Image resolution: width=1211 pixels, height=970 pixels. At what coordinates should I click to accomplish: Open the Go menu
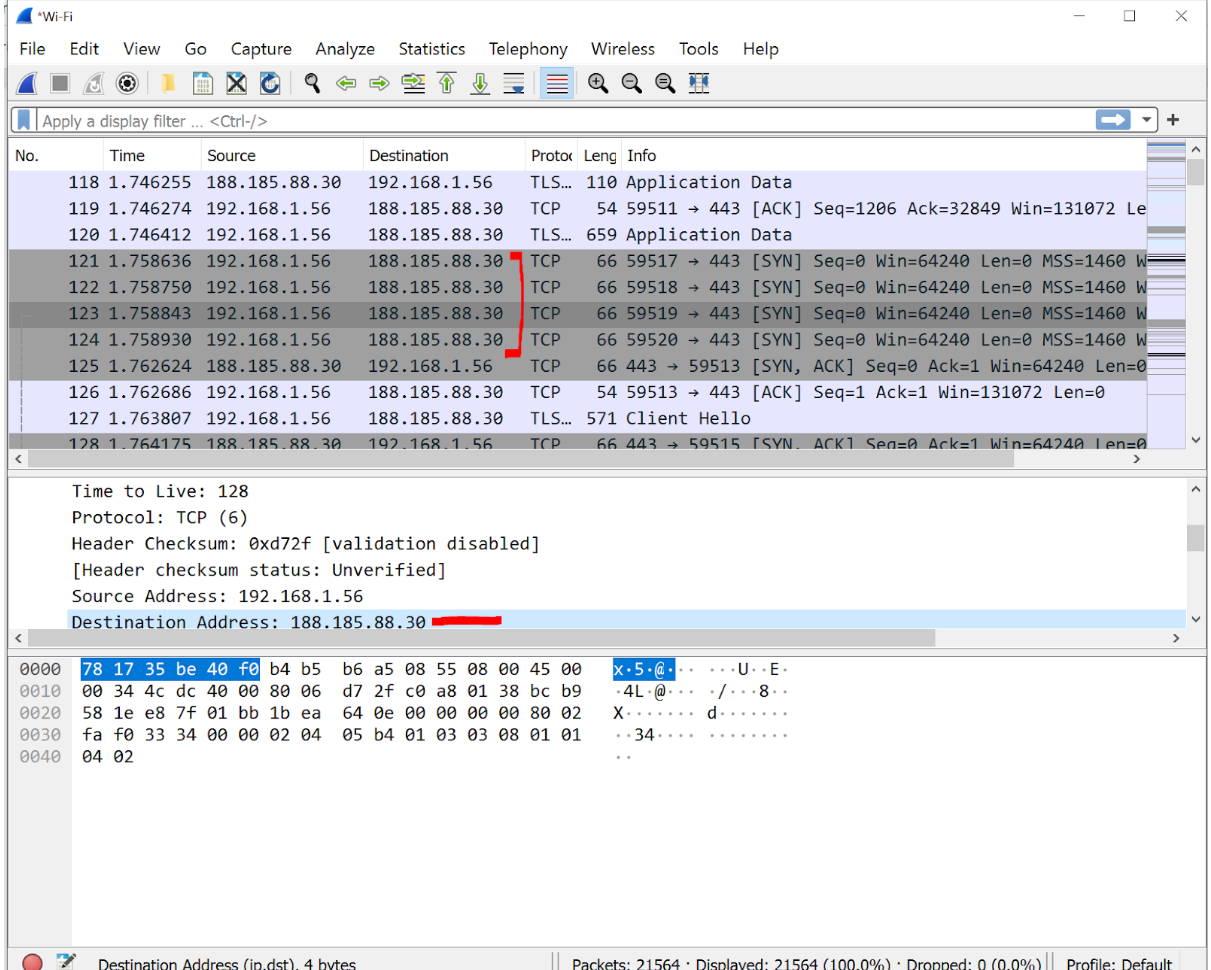pos(196,49)
